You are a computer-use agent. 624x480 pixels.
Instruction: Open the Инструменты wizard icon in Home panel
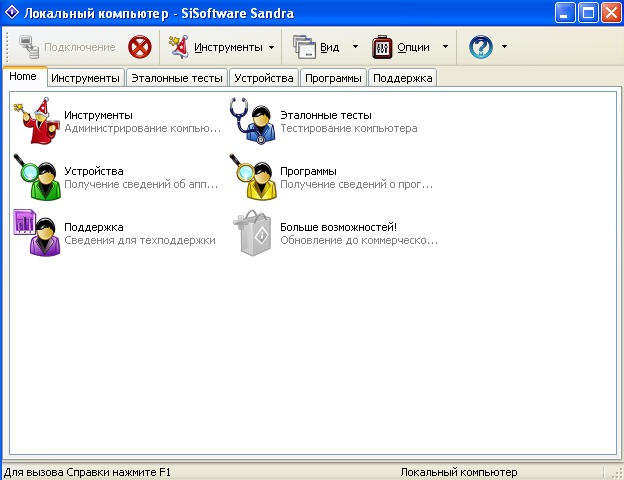coord(37,121)
